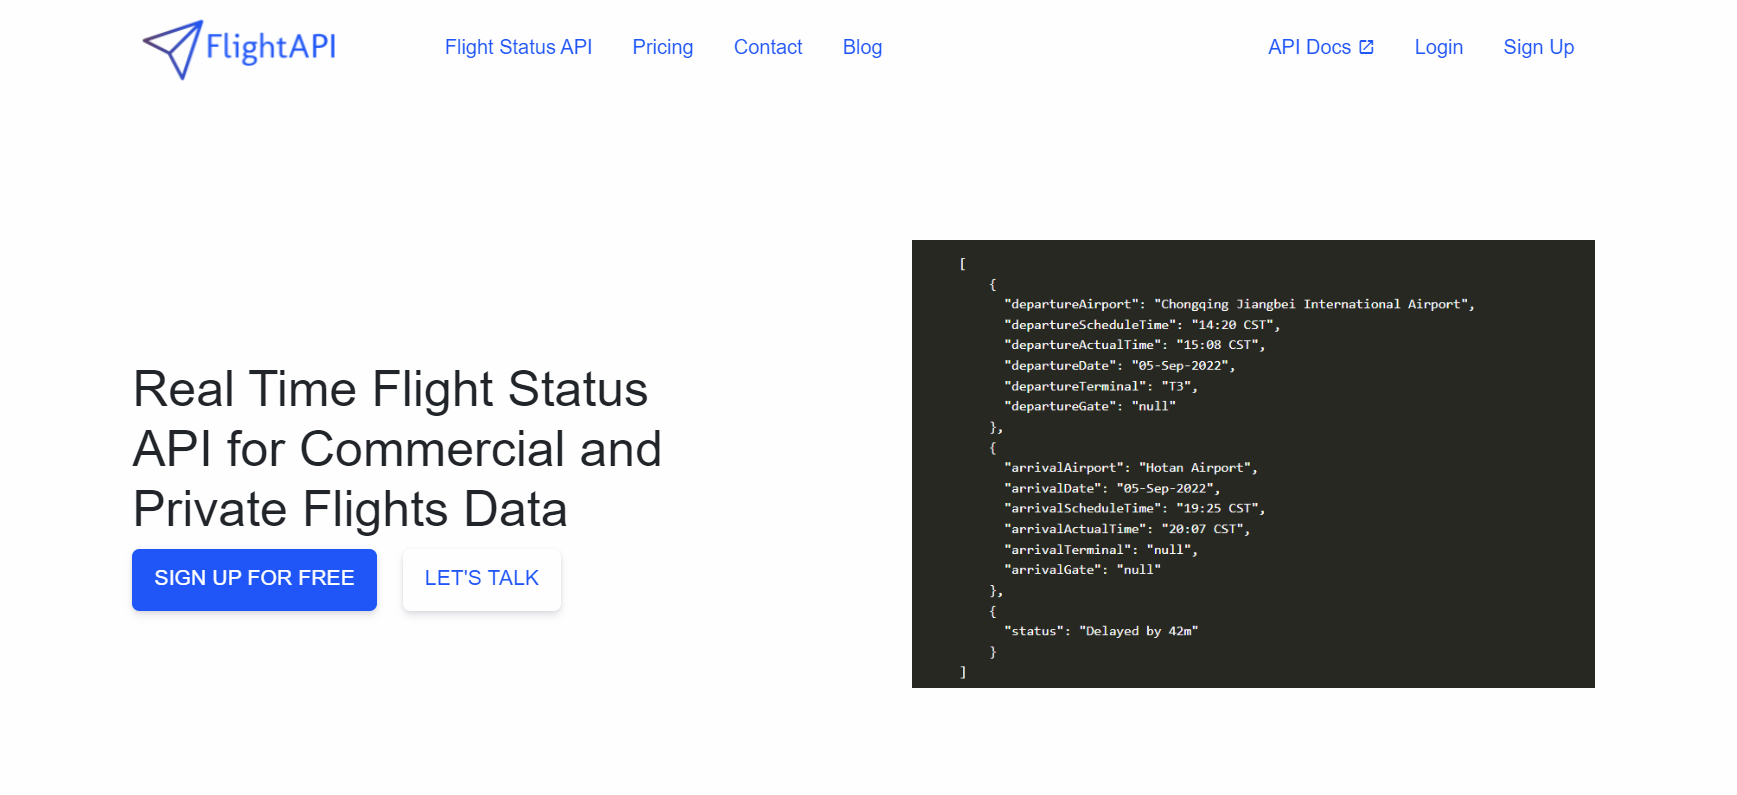This screenshot has height=795, width=1737.
Task: Click the arrivalGate null line in JSON
Action: tap(1082, 570)
